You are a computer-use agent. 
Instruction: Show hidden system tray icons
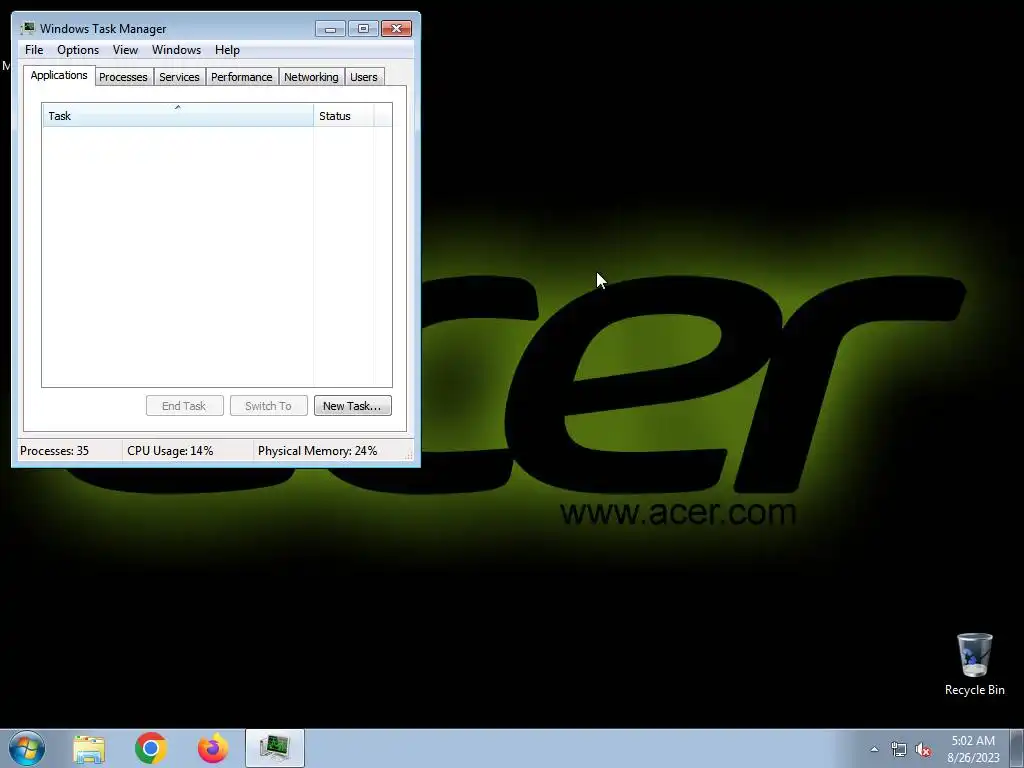click(874, 749)
